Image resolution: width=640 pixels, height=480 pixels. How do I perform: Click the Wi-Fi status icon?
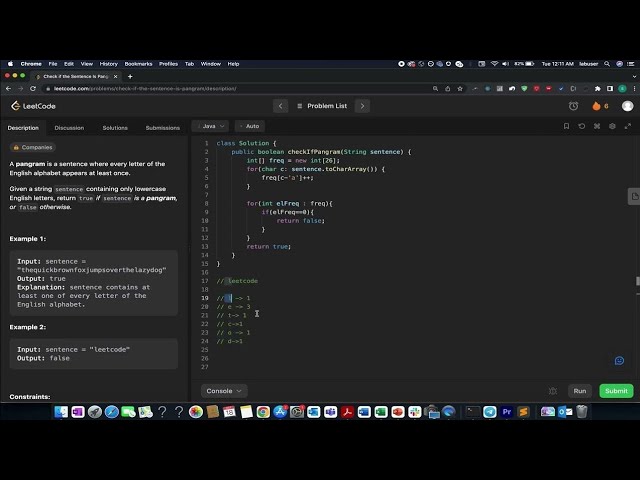[x=494, y=64]
